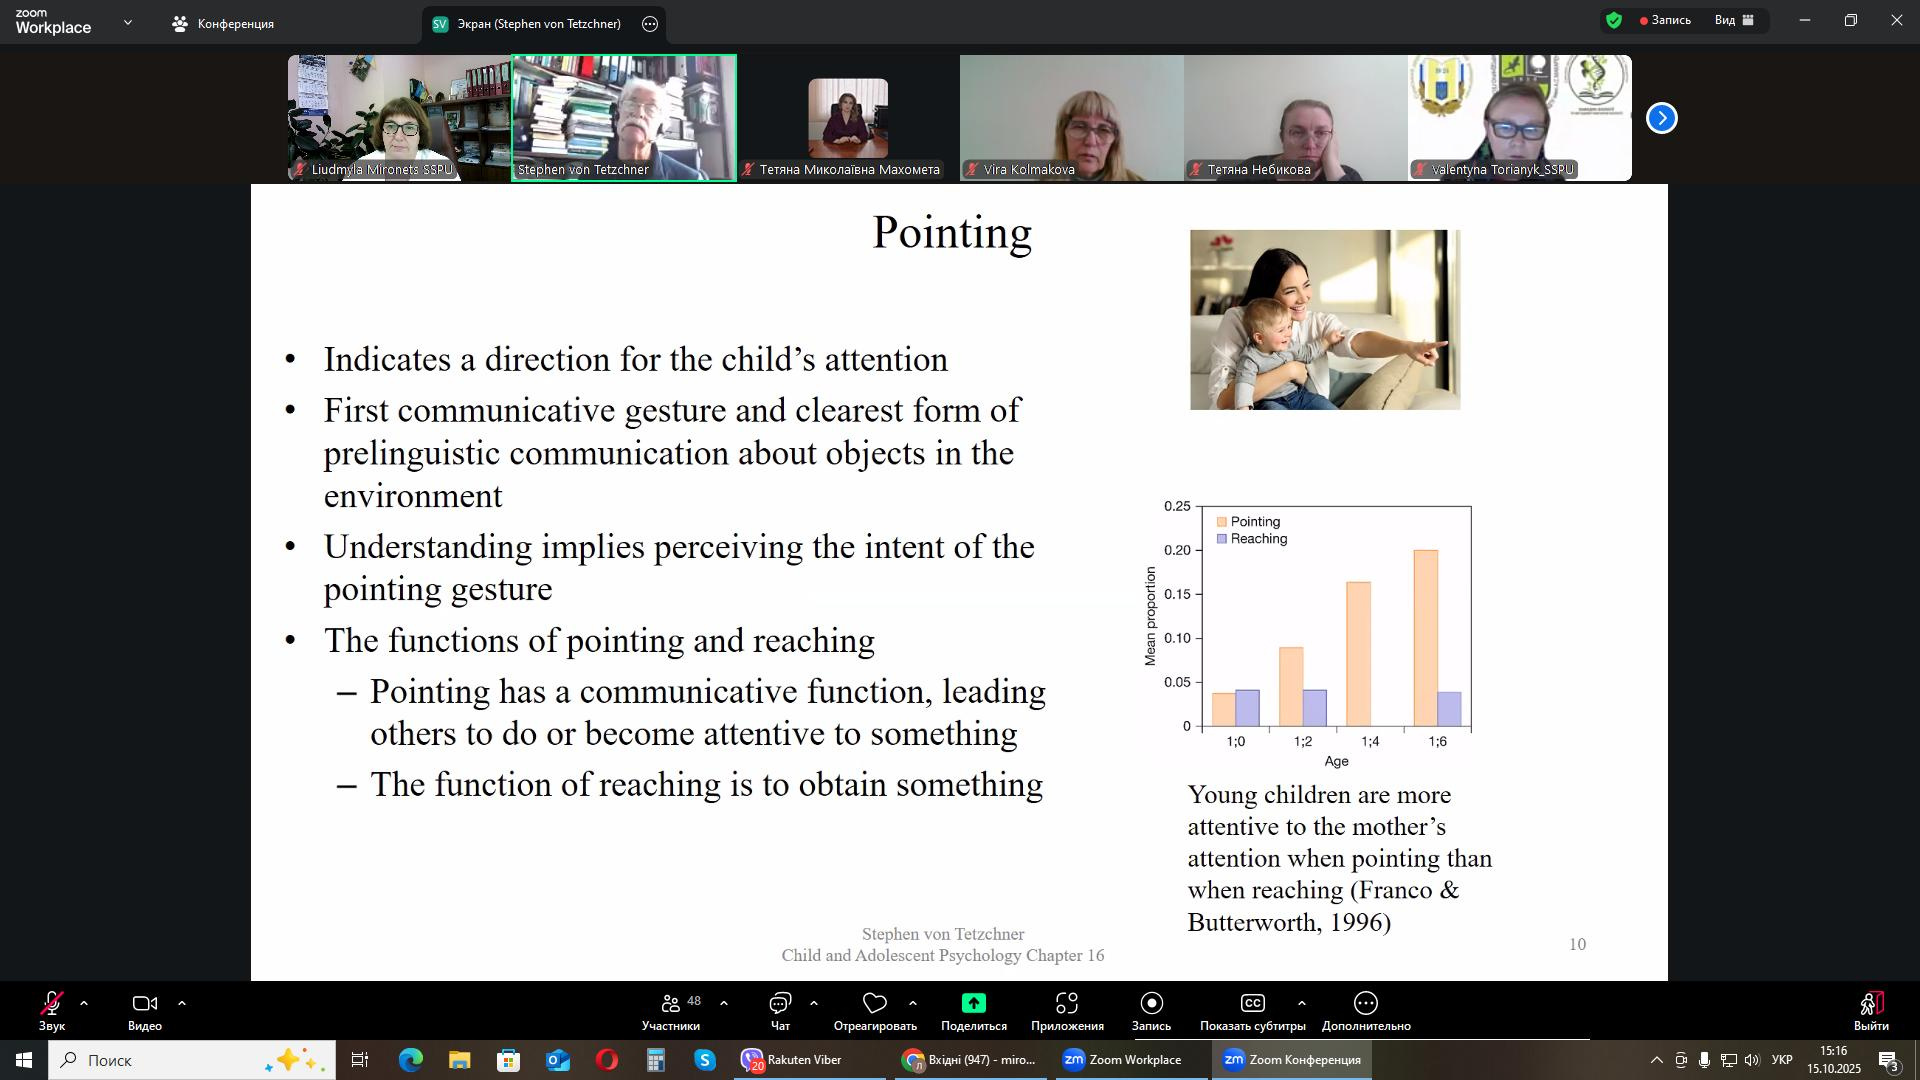Click the Record button in toolbar
Screen dimensions: 1920x1080
[x=1151, y=1004]
